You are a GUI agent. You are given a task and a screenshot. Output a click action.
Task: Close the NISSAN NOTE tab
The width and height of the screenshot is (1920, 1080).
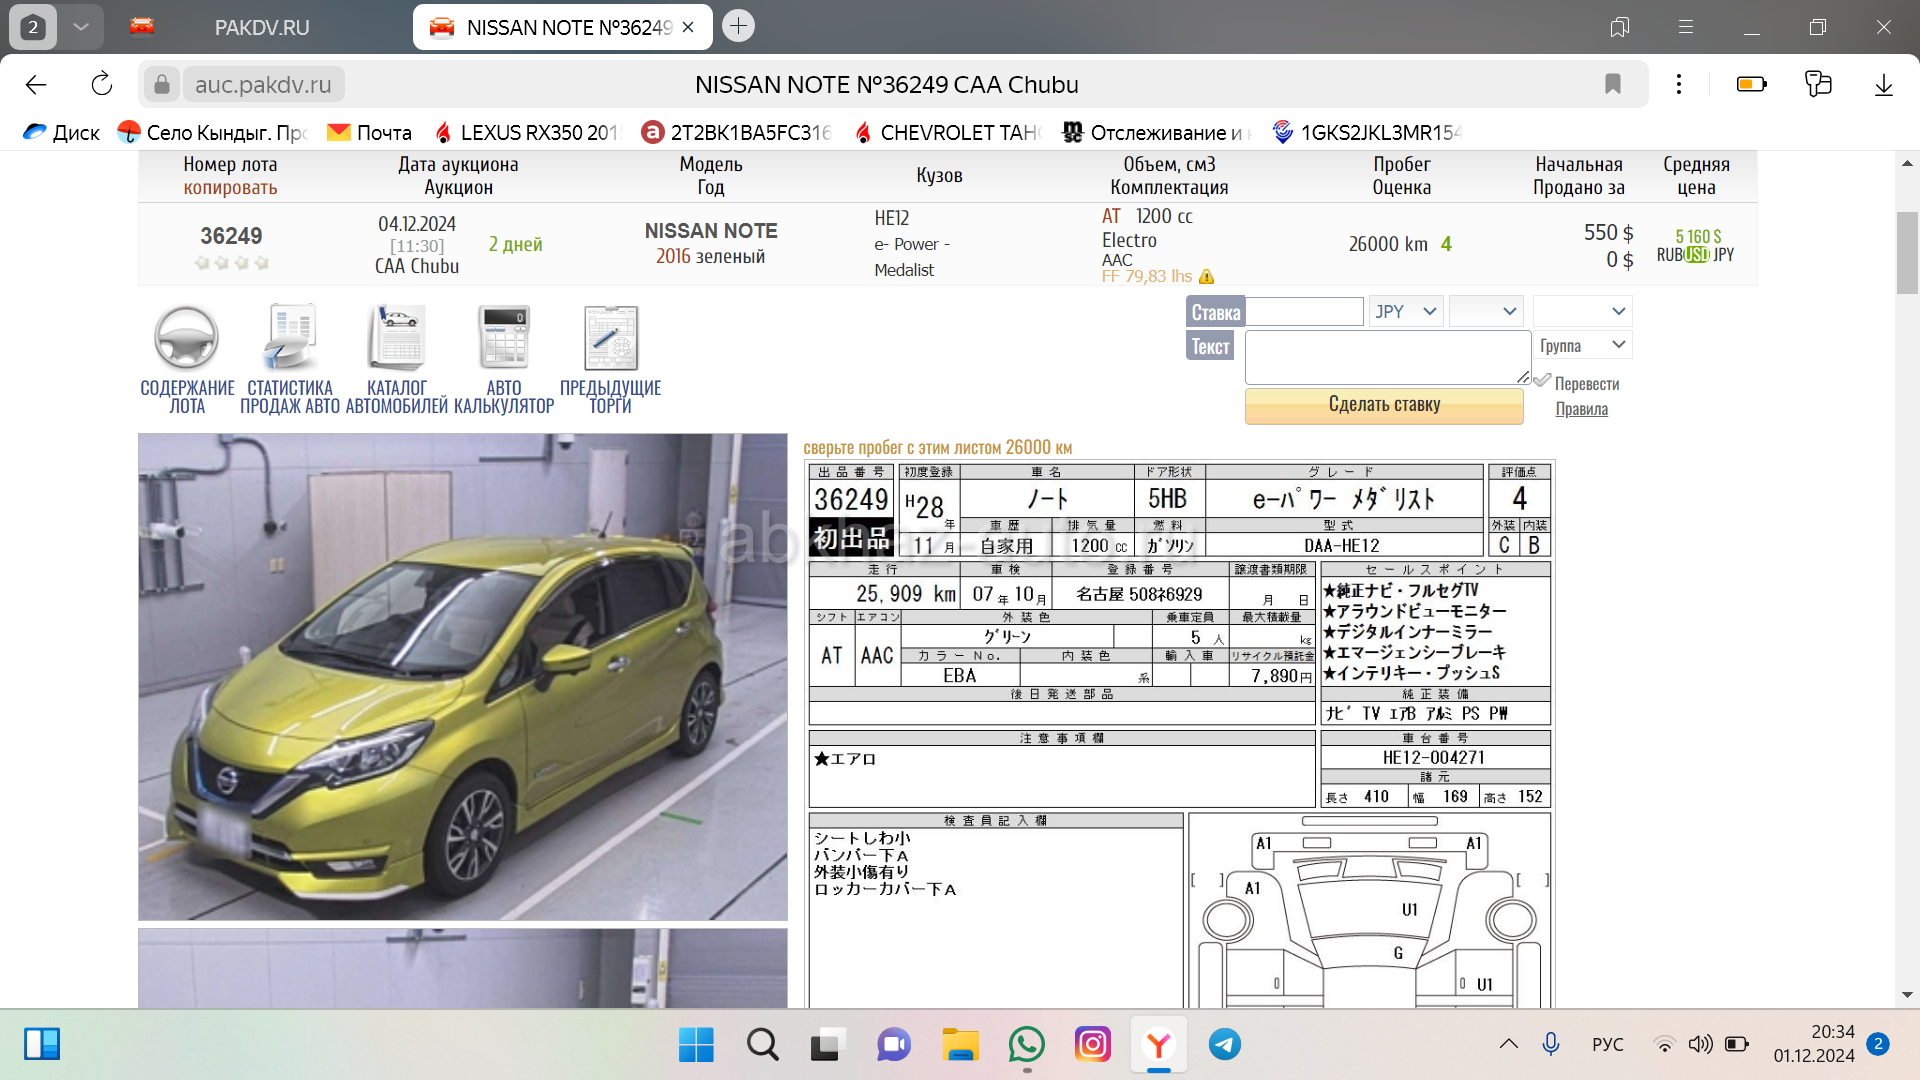tap(688, 27)
